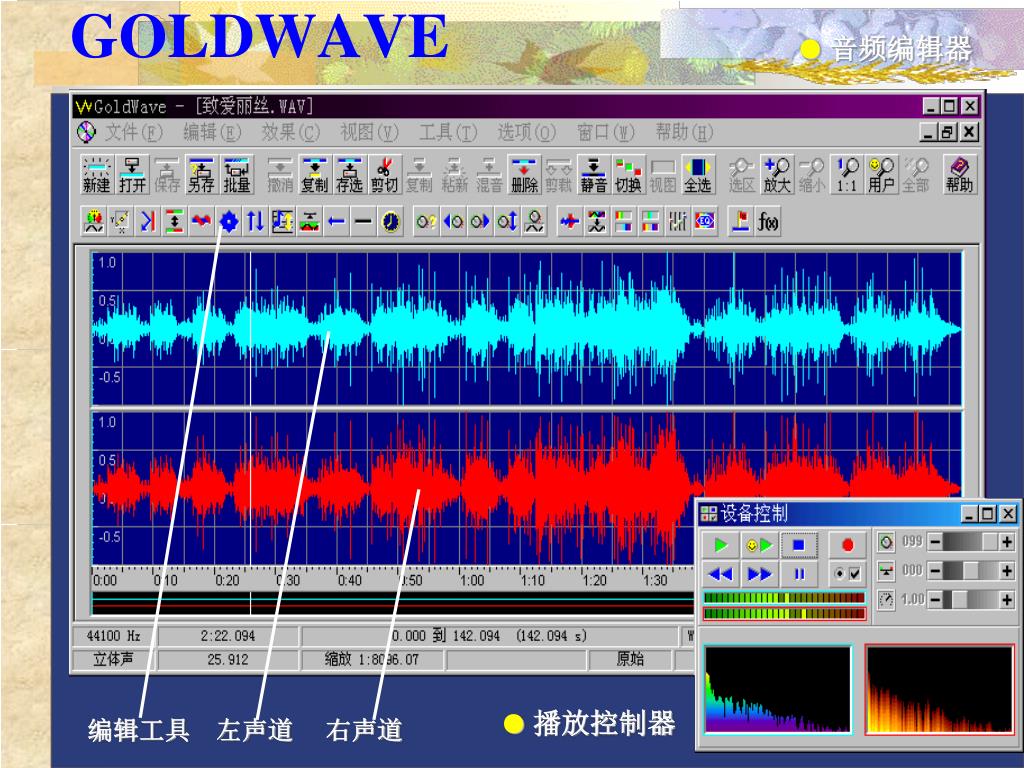Click the 44100 Hz status bar field
Viewport: 1024px width, 768px height.
114,635
